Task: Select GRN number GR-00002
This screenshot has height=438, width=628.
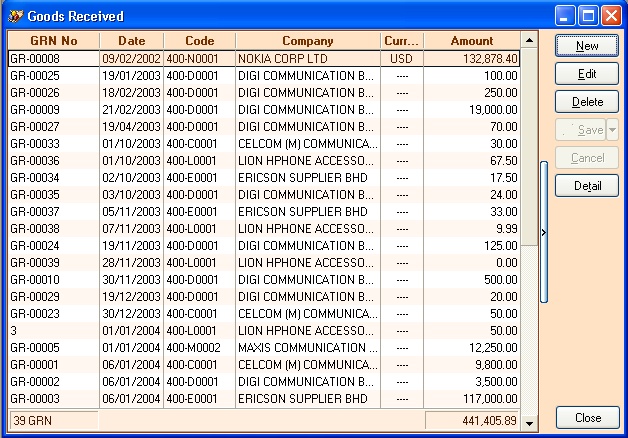Action: click(35, 382)
